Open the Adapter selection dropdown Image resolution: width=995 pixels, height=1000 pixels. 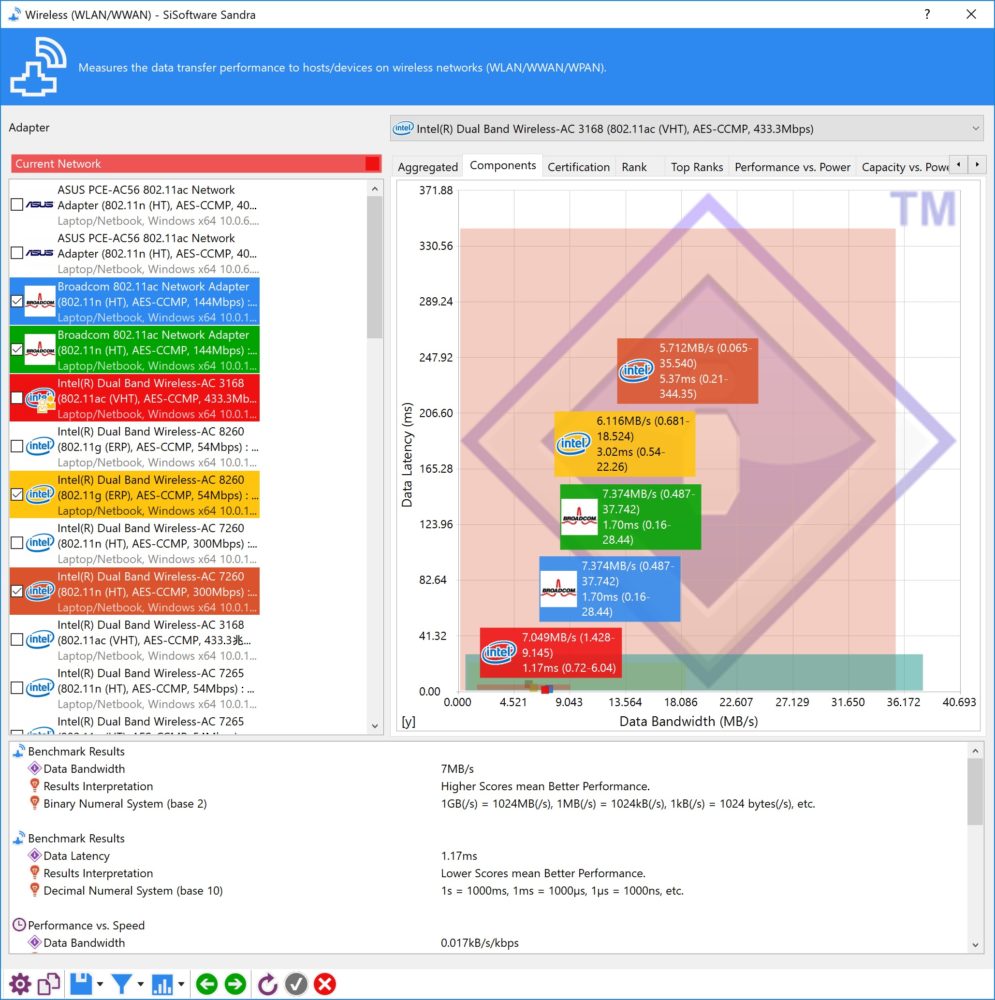(686, 128)
